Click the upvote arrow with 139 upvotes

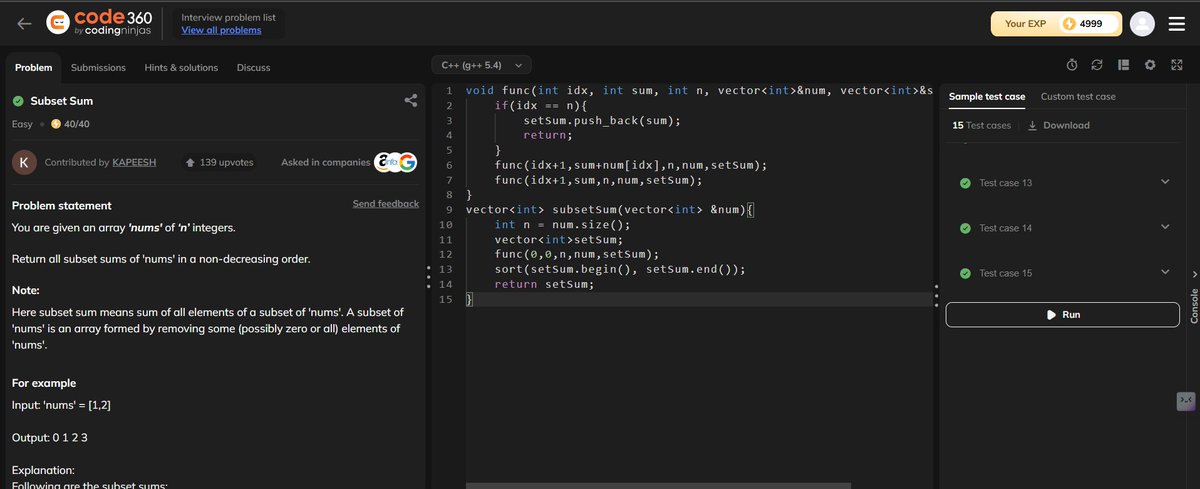pyautogui.click(x=189, y=162)
